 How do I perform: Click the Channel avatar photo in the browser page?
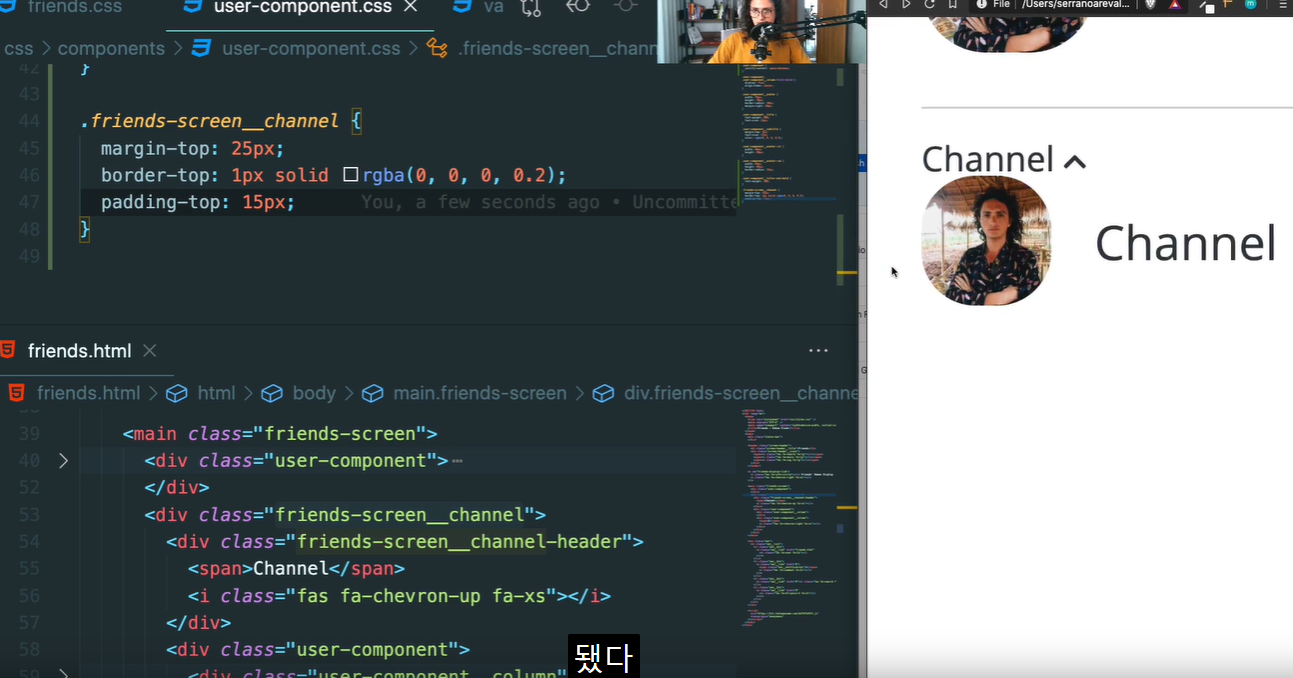986,241
